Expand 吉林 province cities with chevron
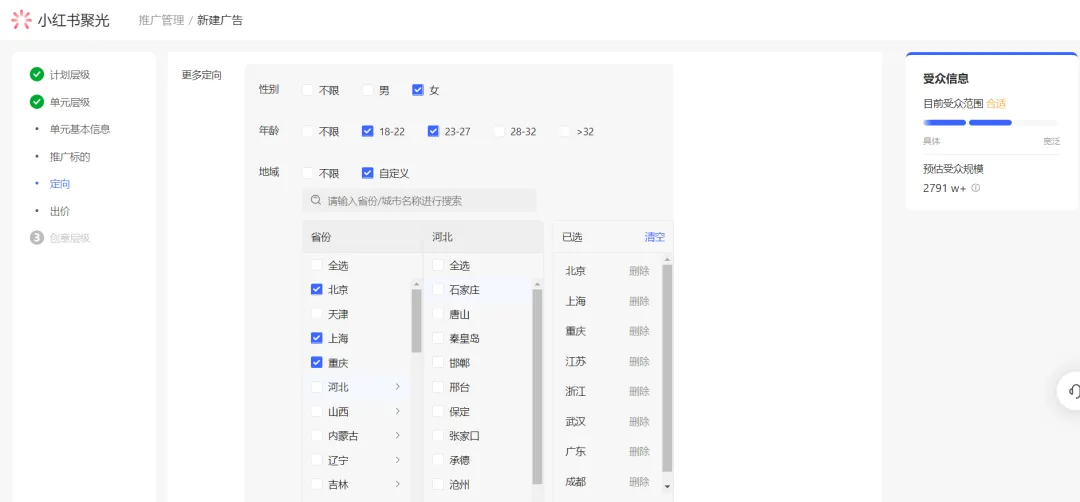1080x502 pixels. tap(397, 484)
